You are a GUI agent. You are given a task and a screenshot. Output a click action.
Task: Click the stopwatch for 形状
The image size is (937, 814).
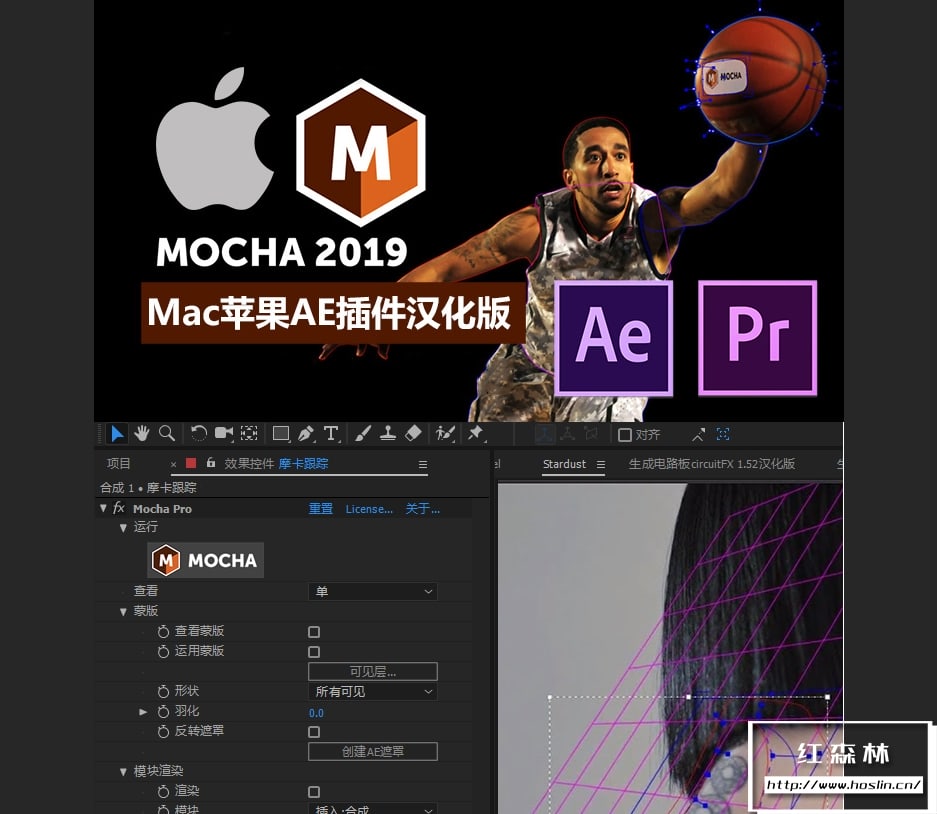tap(163, 691)
